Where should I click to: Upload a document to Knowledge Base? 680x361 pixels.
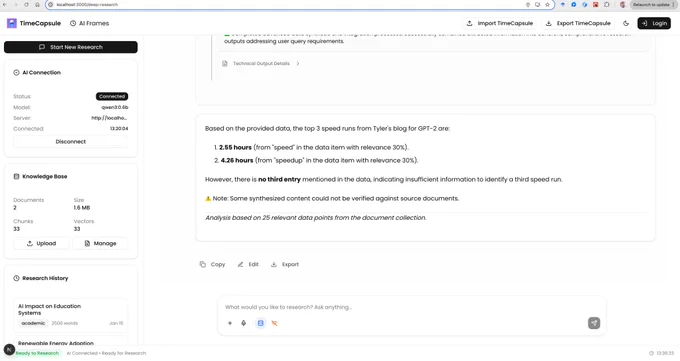click(x=41, y=243)
